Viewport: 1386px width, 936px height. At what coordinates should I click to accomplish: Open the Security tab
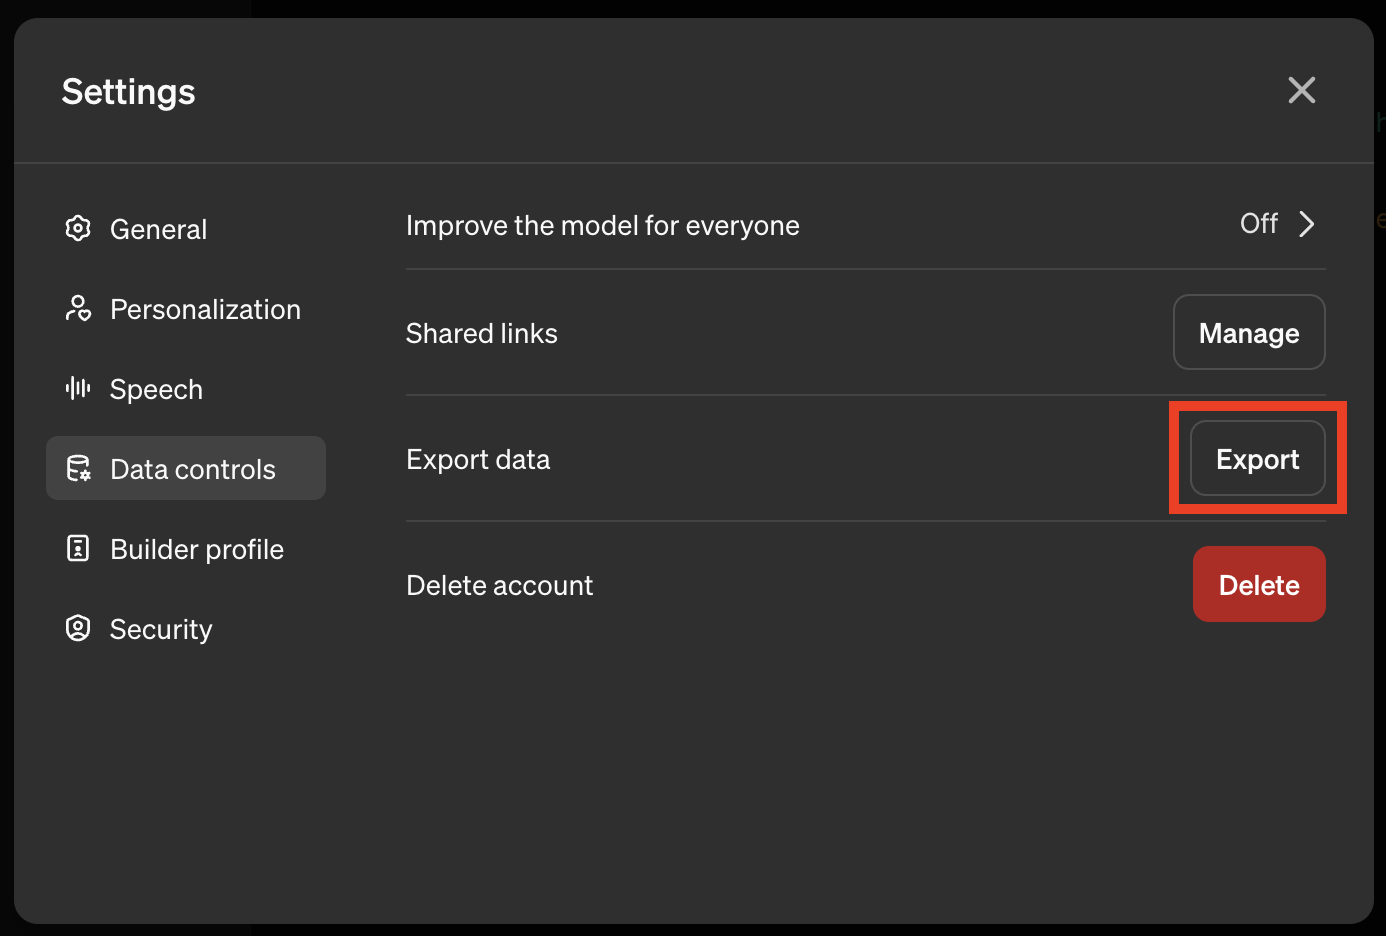click(x=186, y=628)
